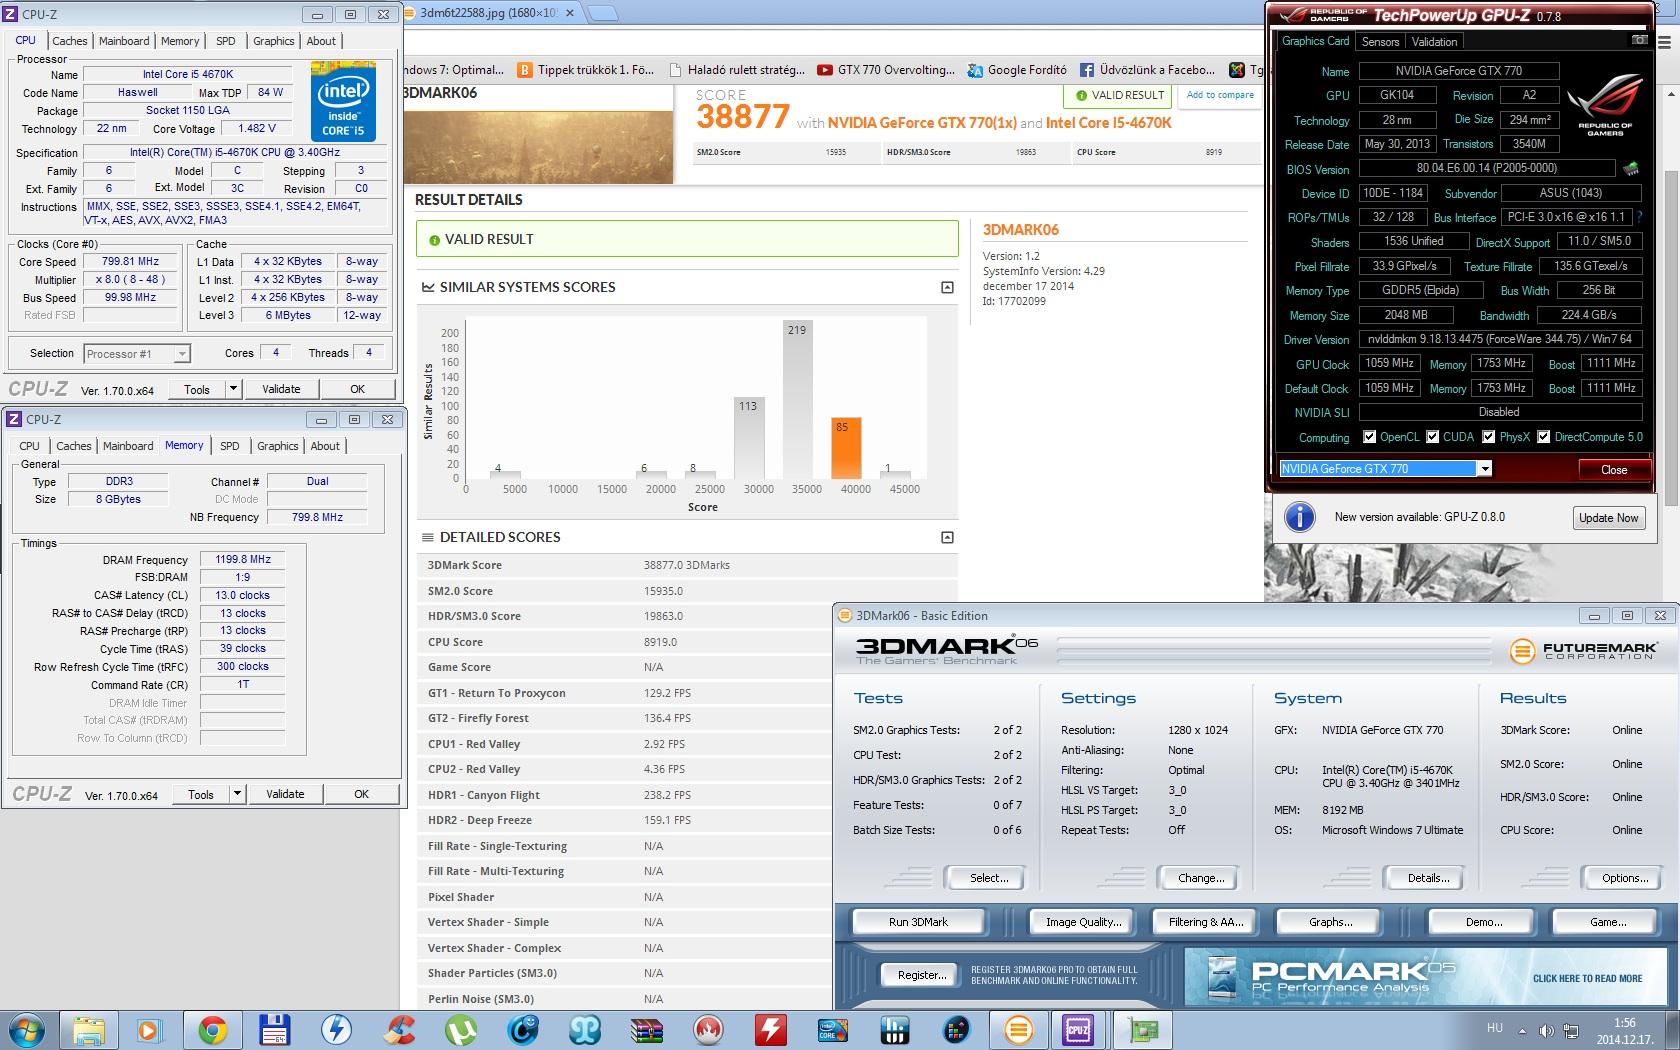Show hidden tray icons arrow
This screenshot has width=1680, height=1050.
coord(1523,1030)
